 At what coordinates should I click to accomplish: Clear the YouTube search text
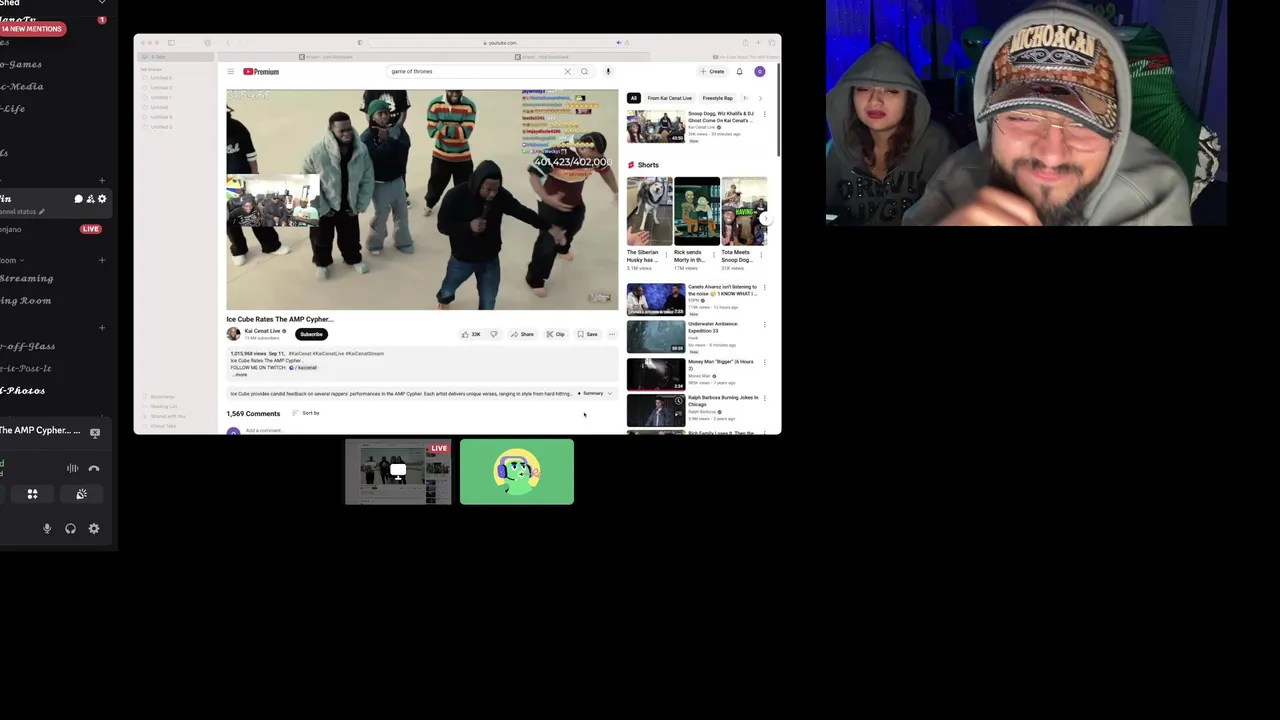click(x=567, y=72)
